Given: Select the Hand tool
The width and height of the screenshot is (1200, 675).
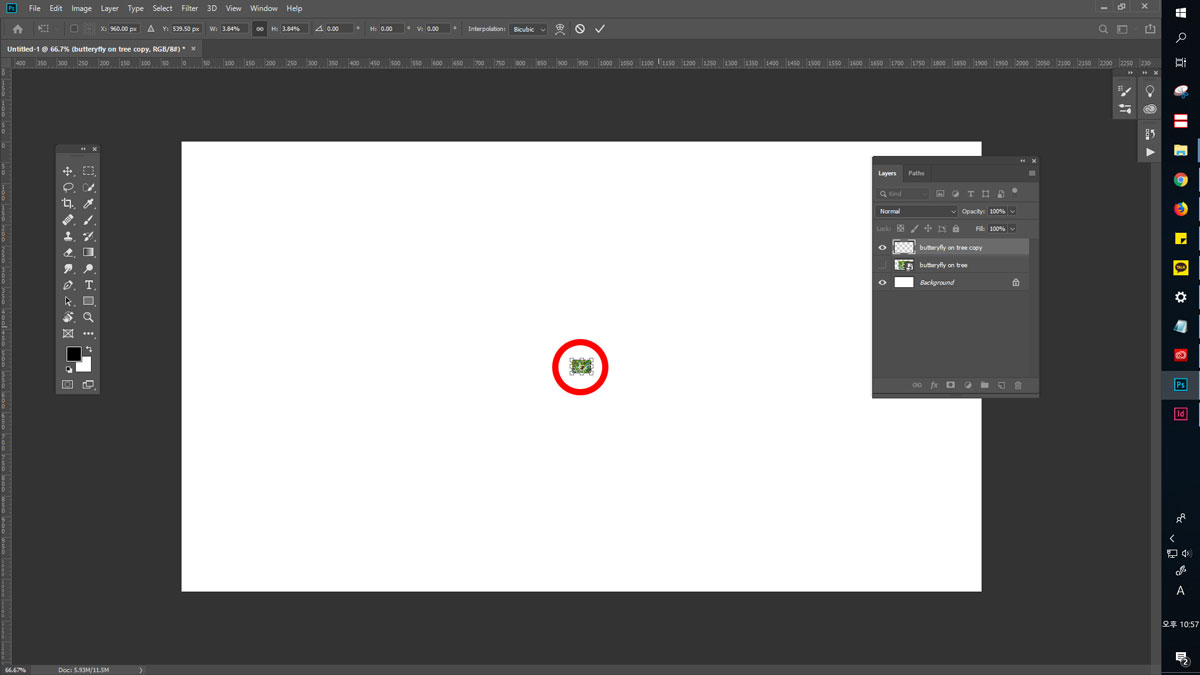Looking at the screenshot, I should [68, 317].
